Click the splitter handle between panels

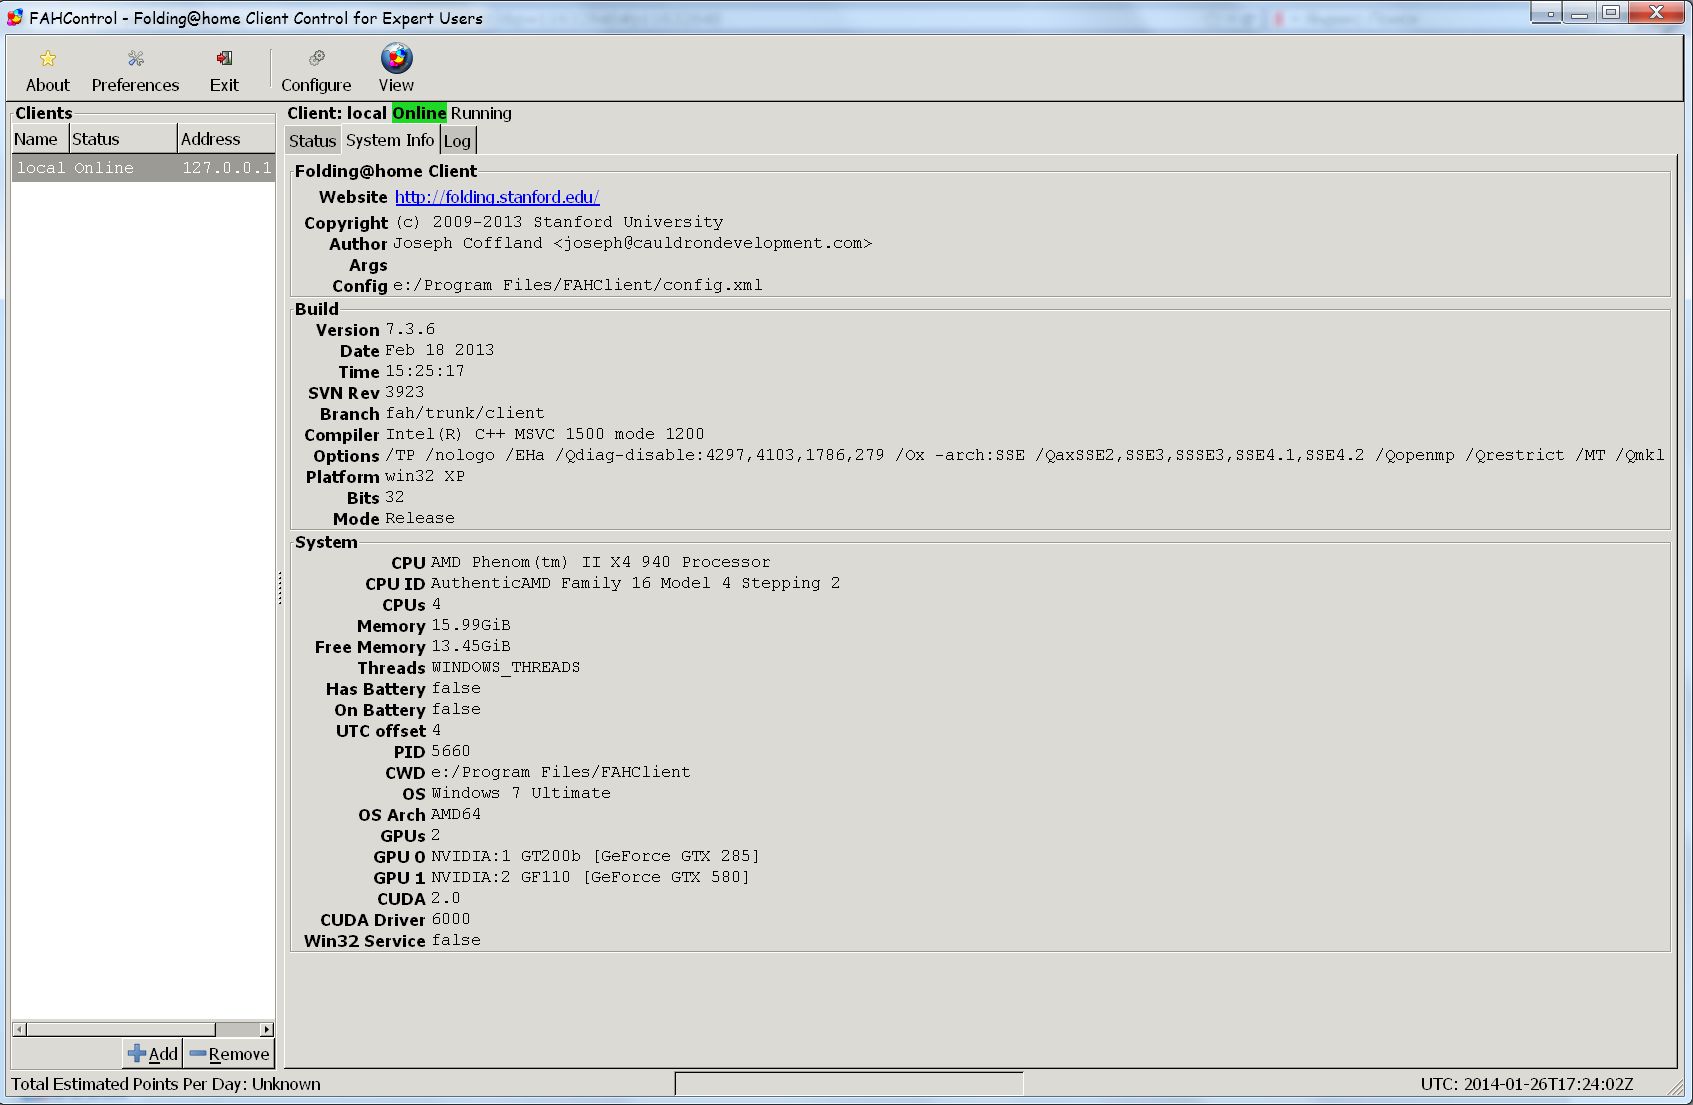coord(280,587)
